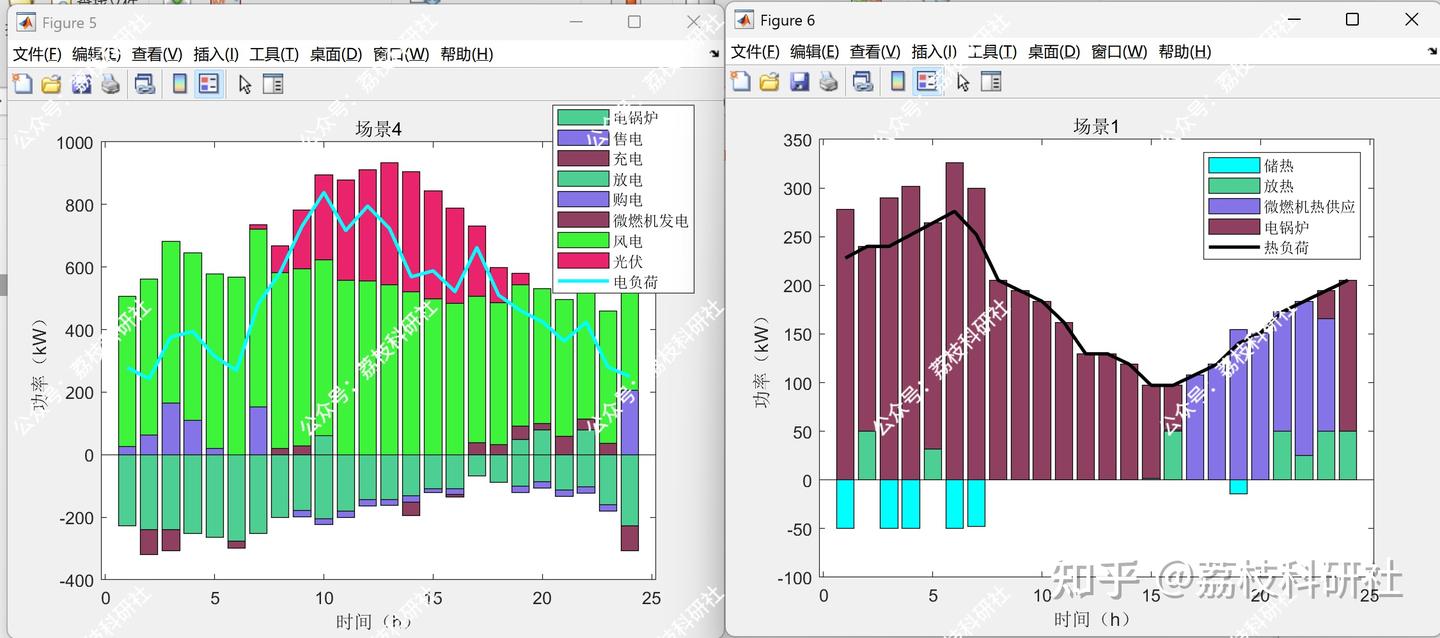Select 热负荷 legend label in Figure 6

[1286, 247]
